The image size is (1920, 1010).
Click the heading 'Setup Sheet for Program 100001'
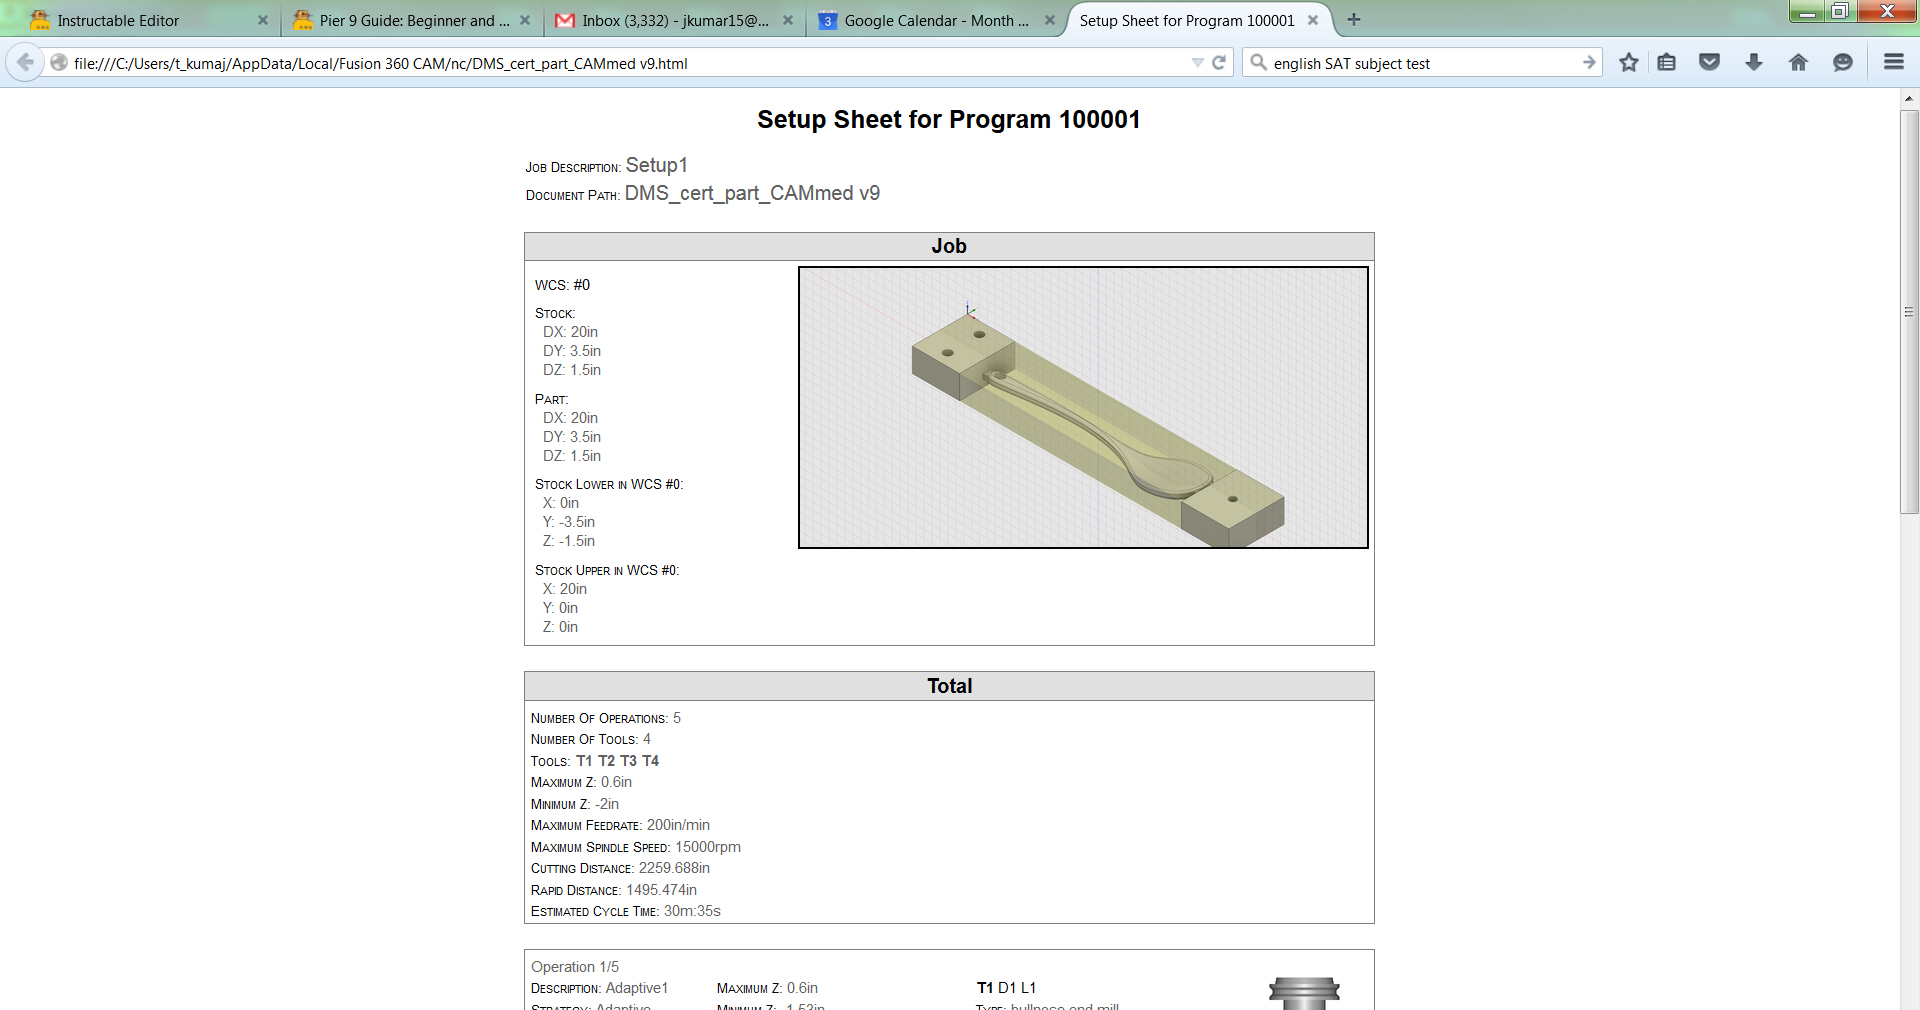[948, 120]
